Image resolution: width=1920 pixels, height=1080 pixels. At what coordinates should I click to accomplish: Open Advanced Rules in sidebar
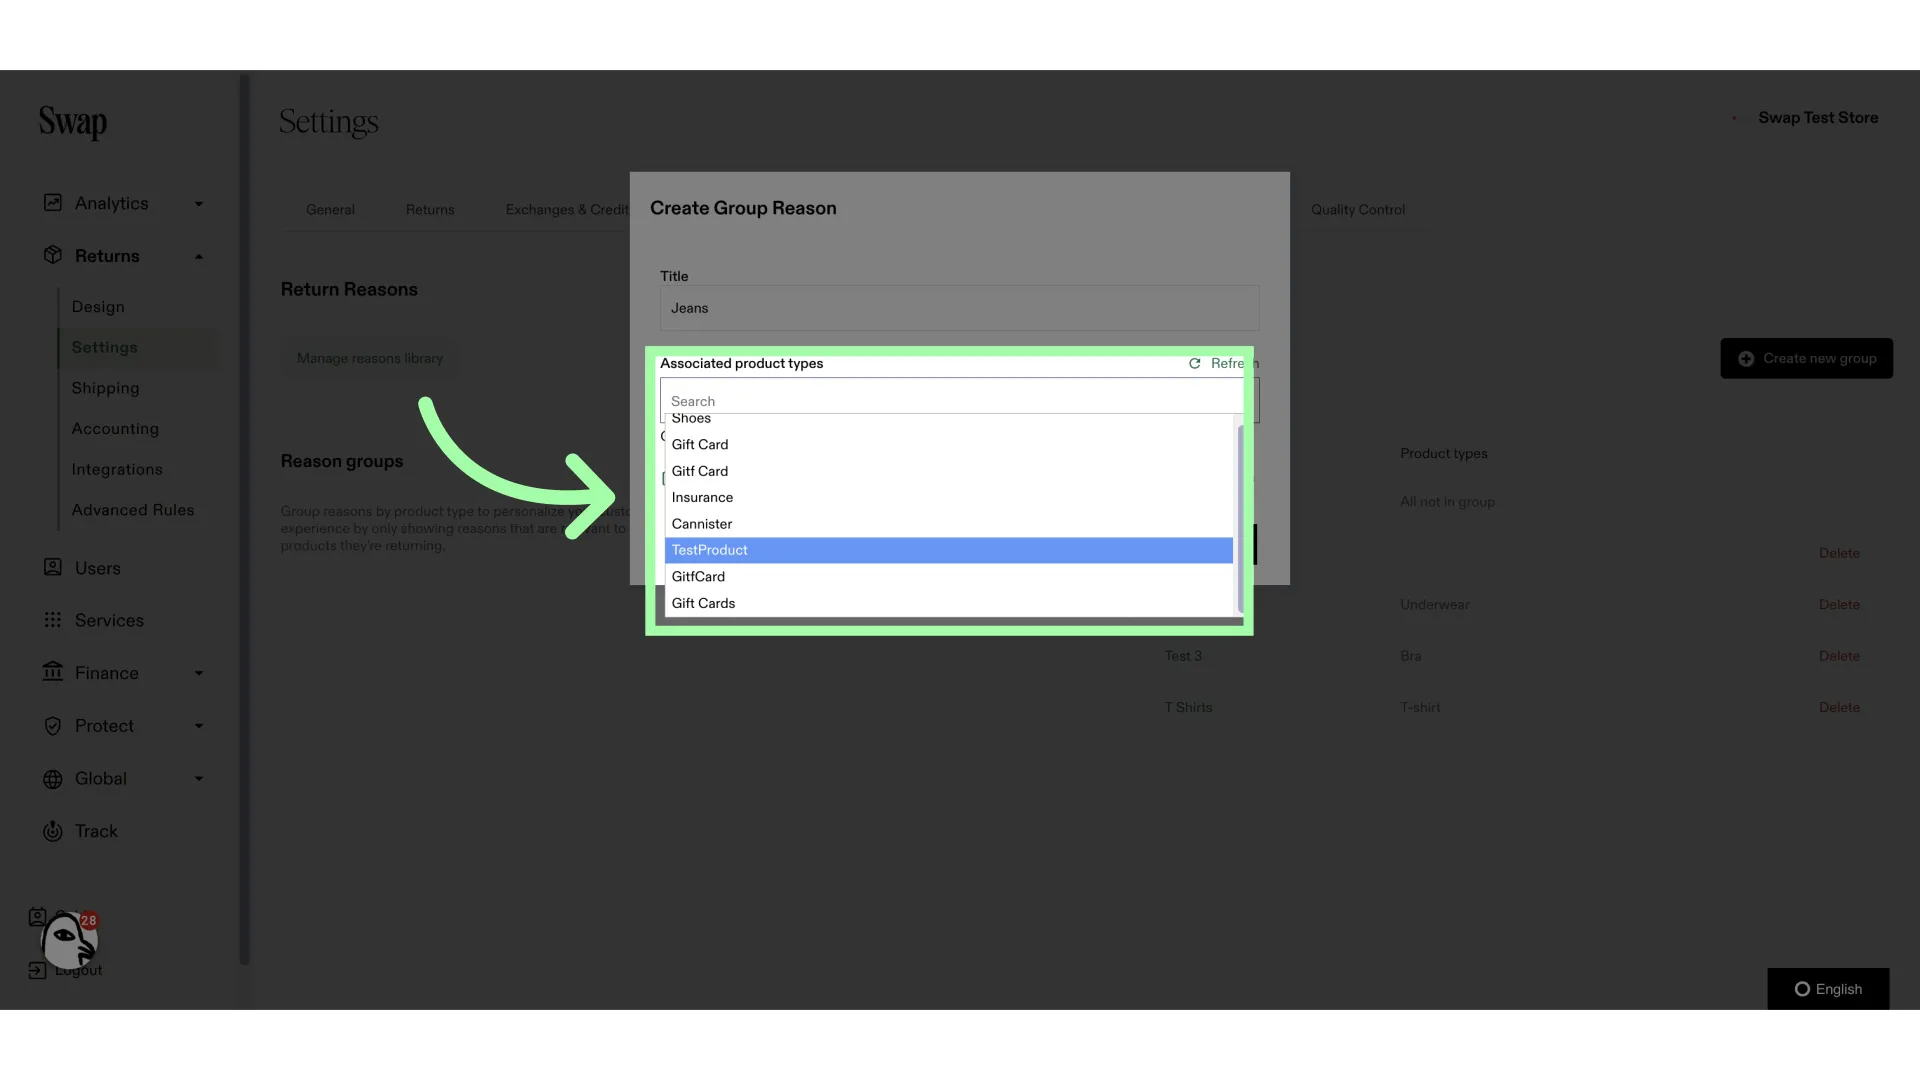(x=133, y=510)
